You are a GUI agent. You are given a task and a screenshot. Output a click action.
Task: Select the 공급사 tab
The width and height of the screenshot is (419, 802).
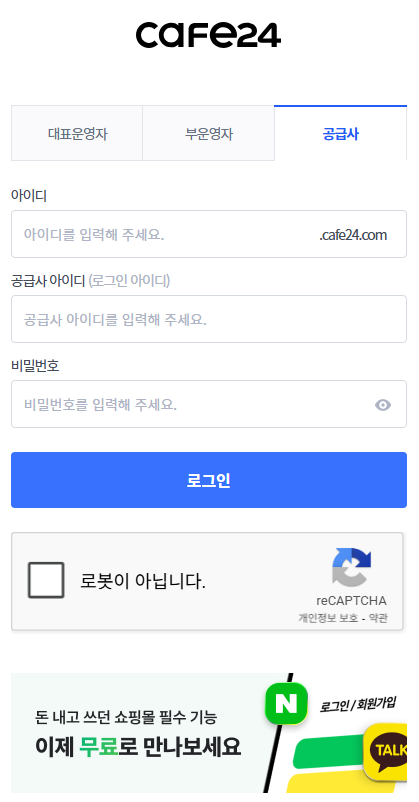pyautogui.click(x=341, y=134)
